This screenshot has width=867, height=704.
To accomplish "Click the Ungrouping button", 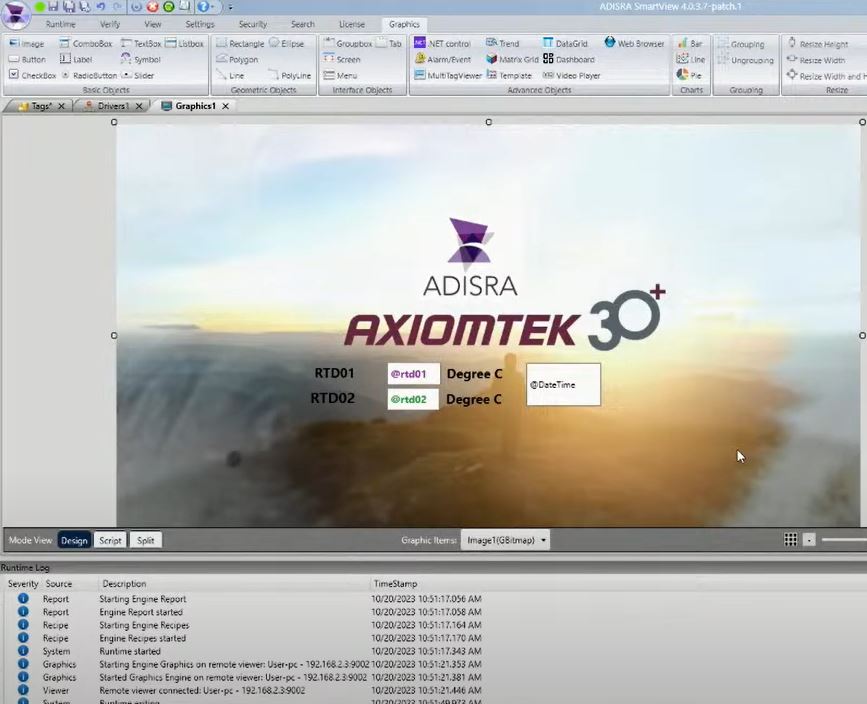I will coord(745,60).
